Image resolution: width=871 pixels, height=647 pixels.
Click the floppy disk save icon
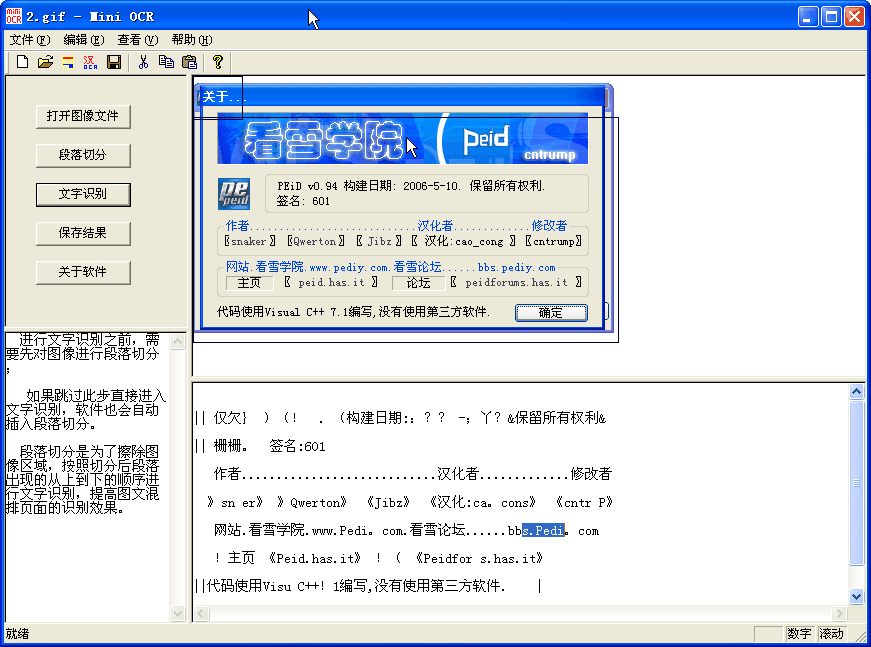(x=114, y=62)
